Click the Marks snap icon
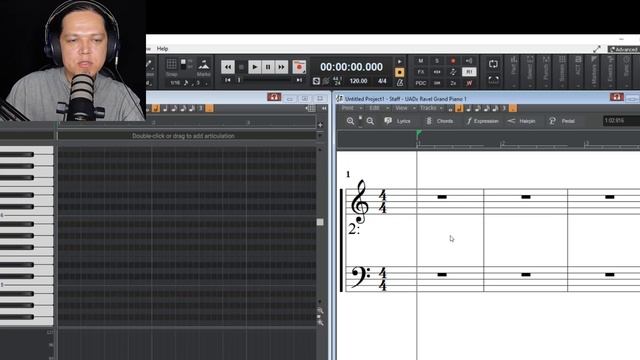Screen dimensions: 640x360 [x=203, y=65]
